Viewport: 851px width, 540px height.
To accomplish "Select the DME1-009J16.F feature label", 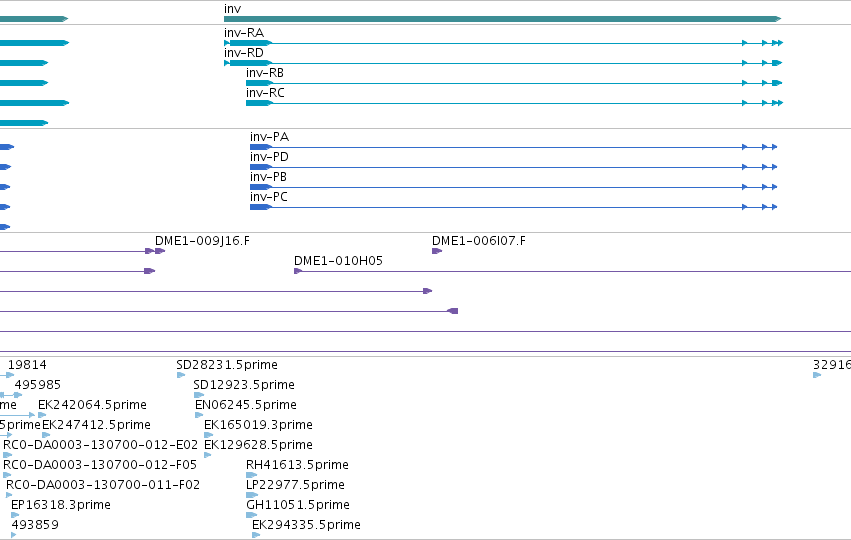I will 202,241.
